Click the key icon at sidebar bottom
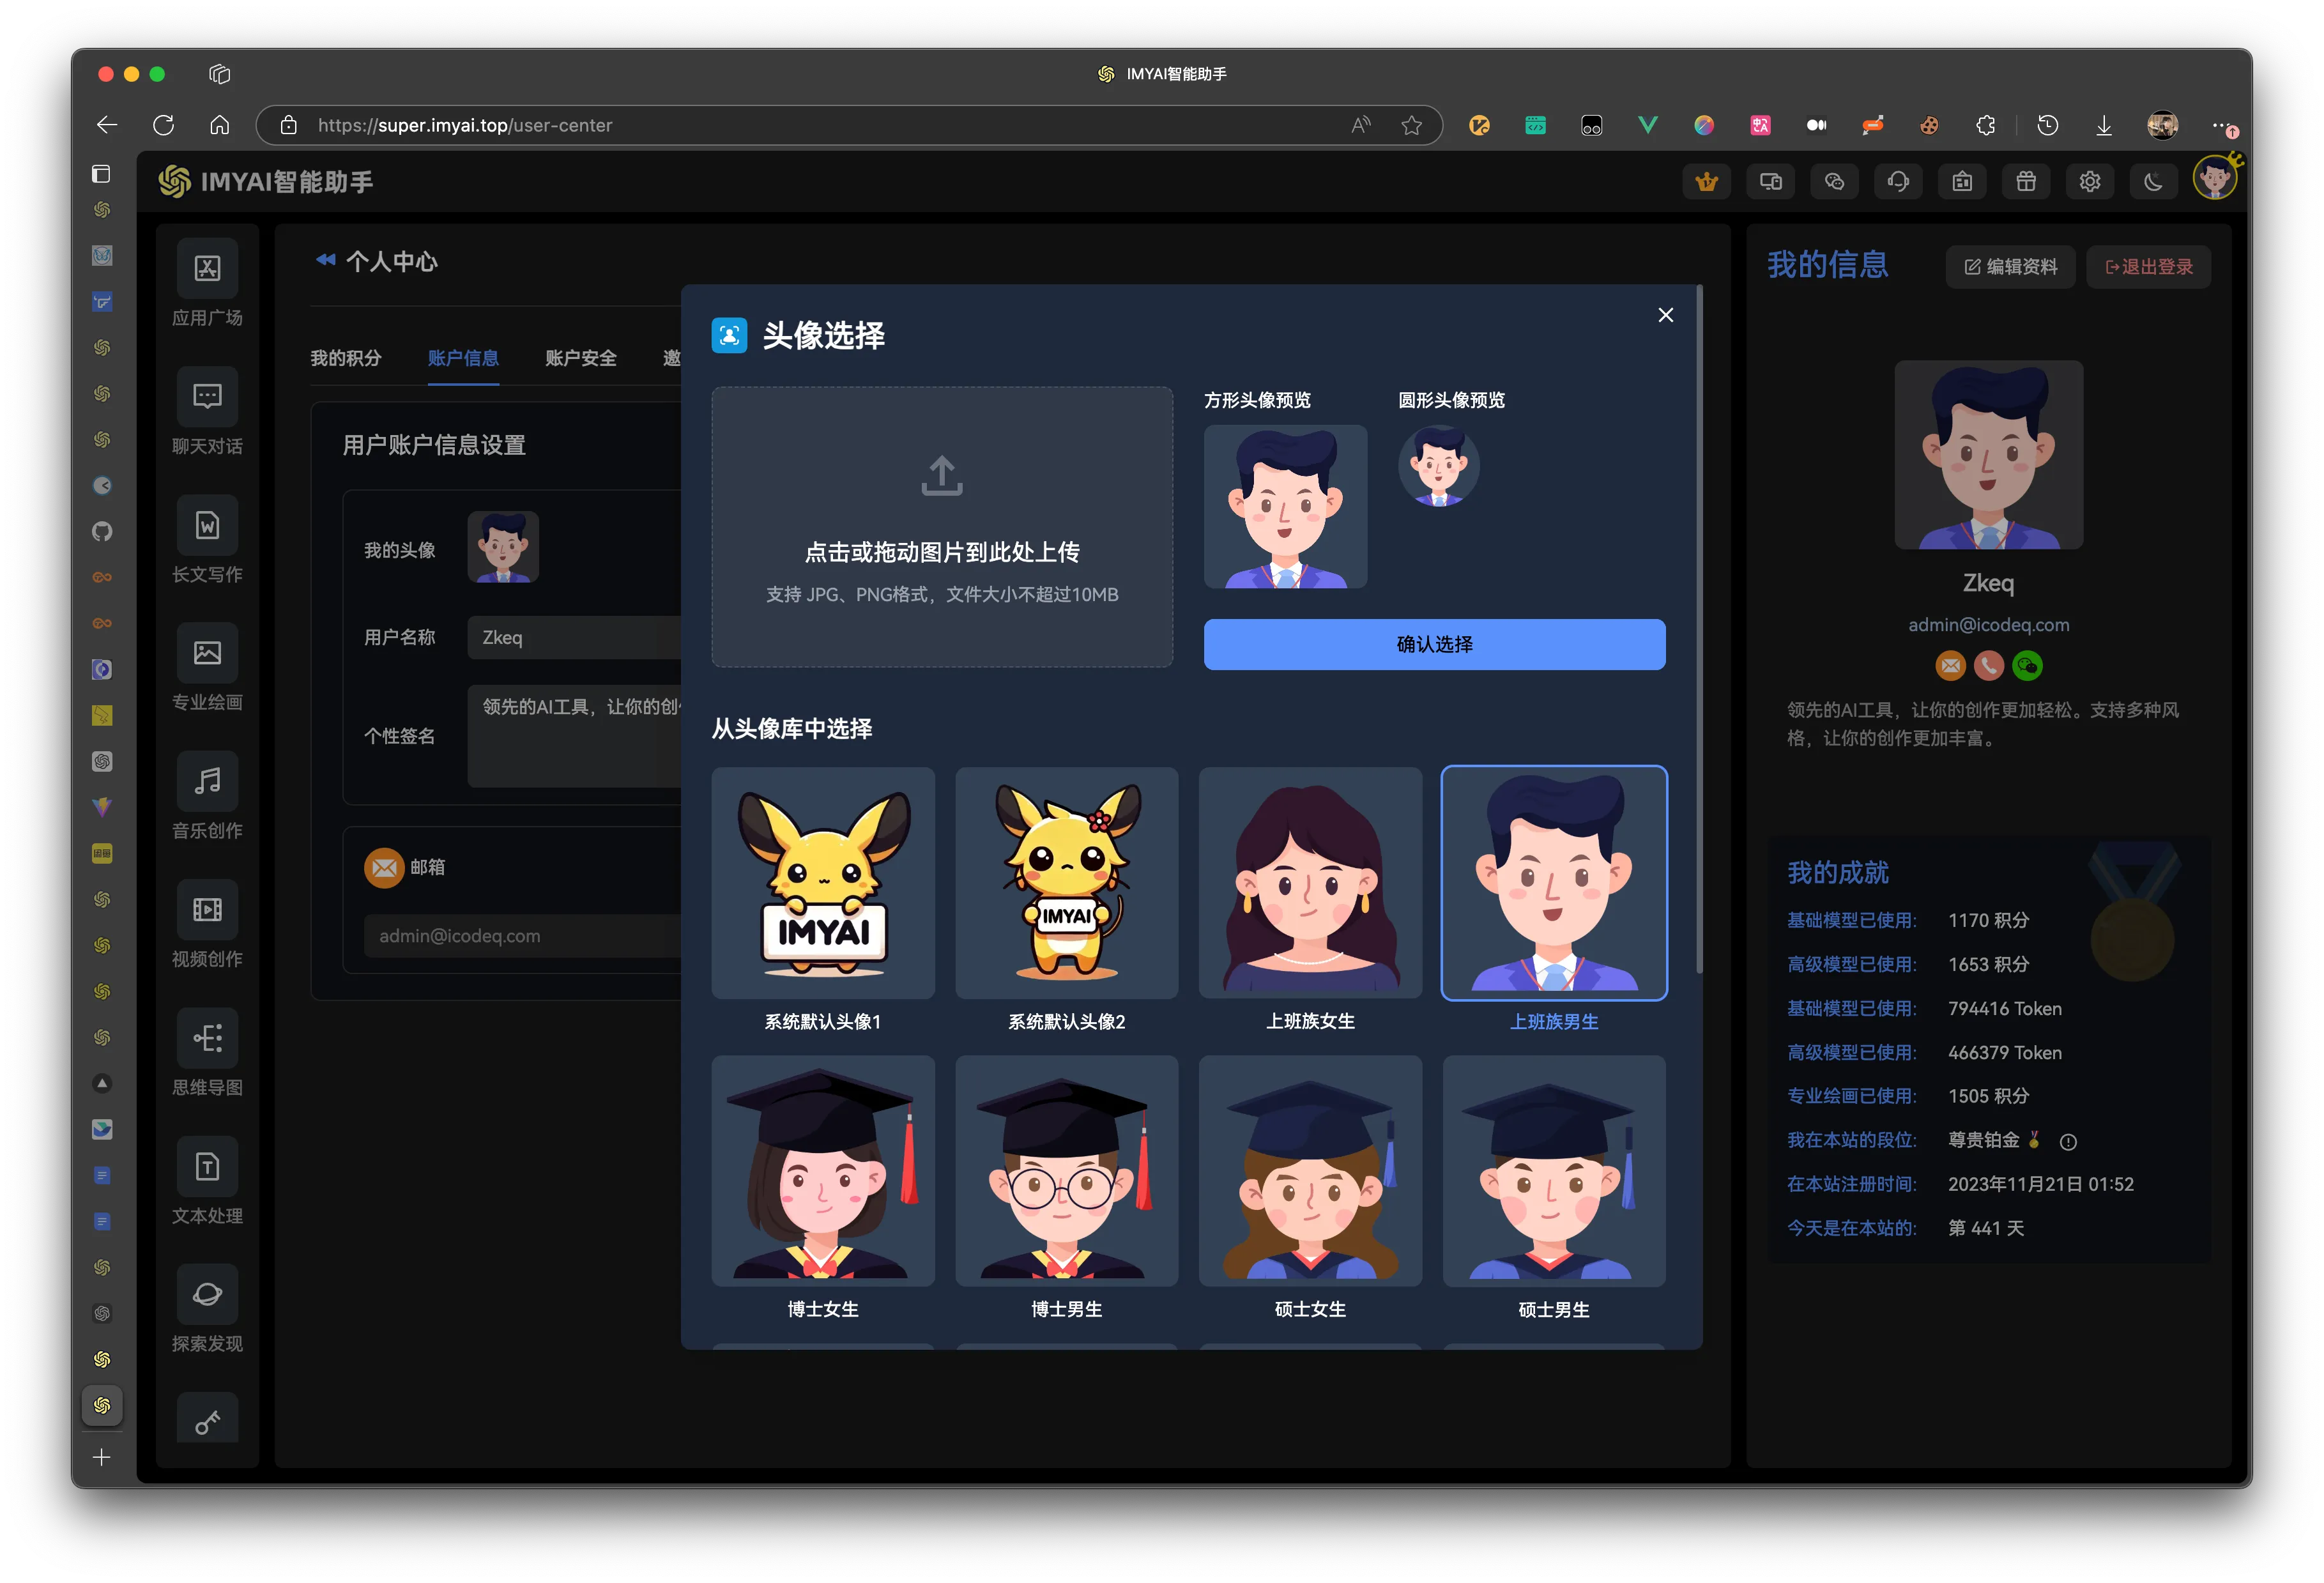This screenshot has width=2324, height=1583. (207, 1421)
